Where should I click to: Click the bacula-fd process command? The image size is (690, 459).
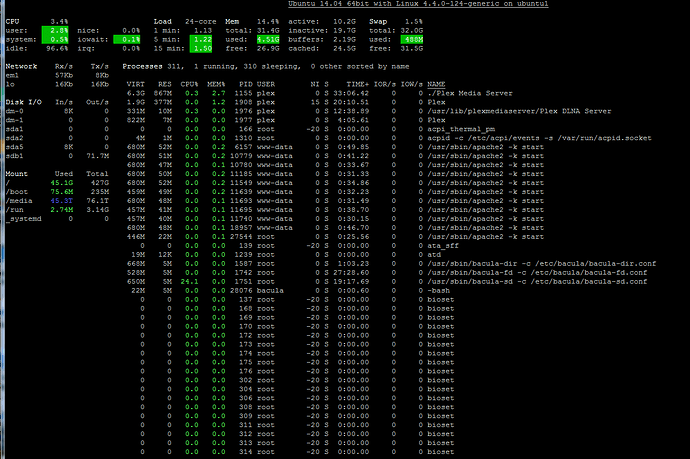[x=537, y=272]
